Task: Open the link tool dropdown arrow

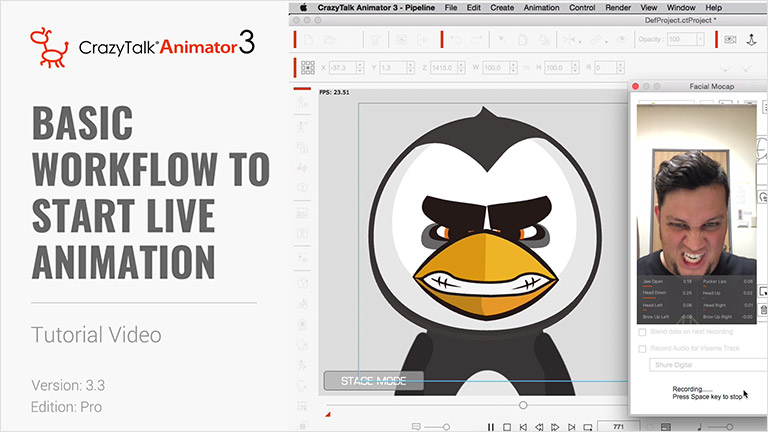Action: click(606, 43)
